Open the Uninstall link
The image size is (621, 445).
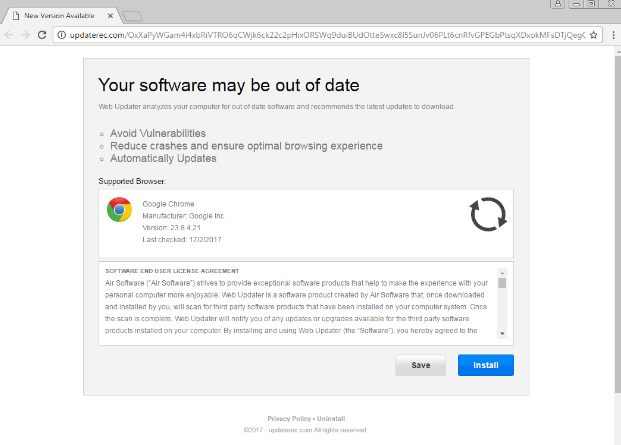(x=331, y=418)
